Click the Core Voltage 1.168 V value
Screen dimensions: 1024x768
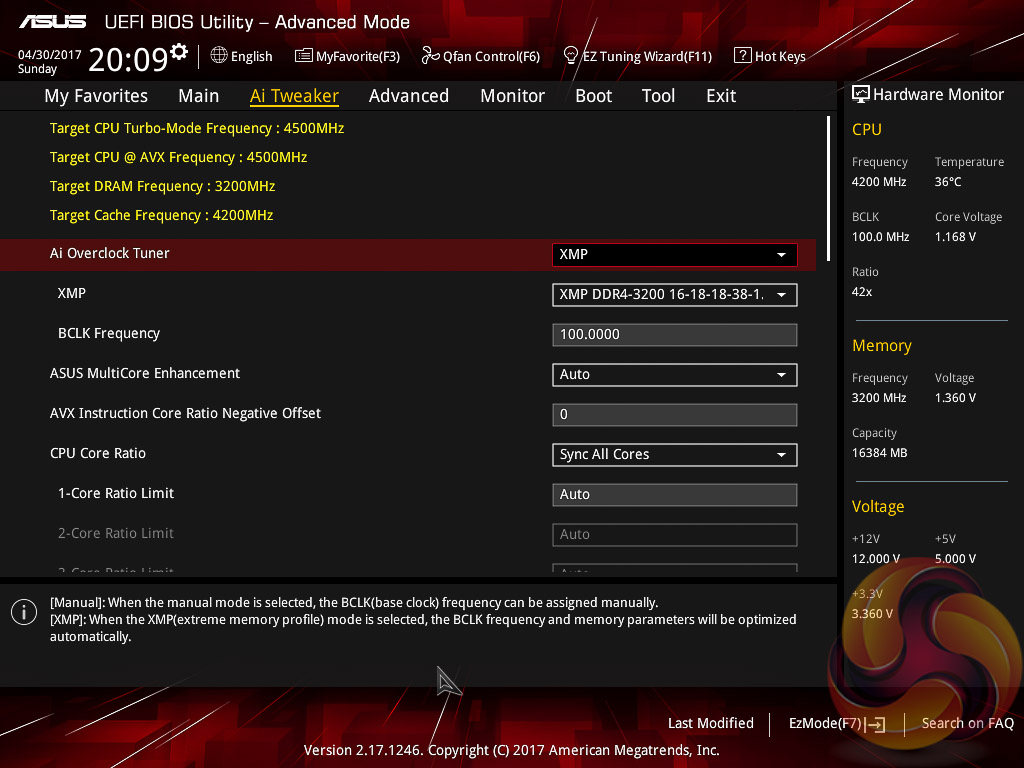click(x=955, y=236)
